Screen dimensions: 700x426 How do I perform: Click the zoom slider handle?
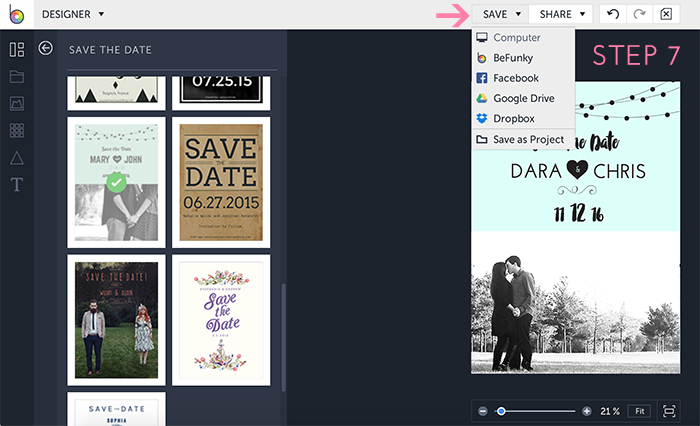[501, 411]
